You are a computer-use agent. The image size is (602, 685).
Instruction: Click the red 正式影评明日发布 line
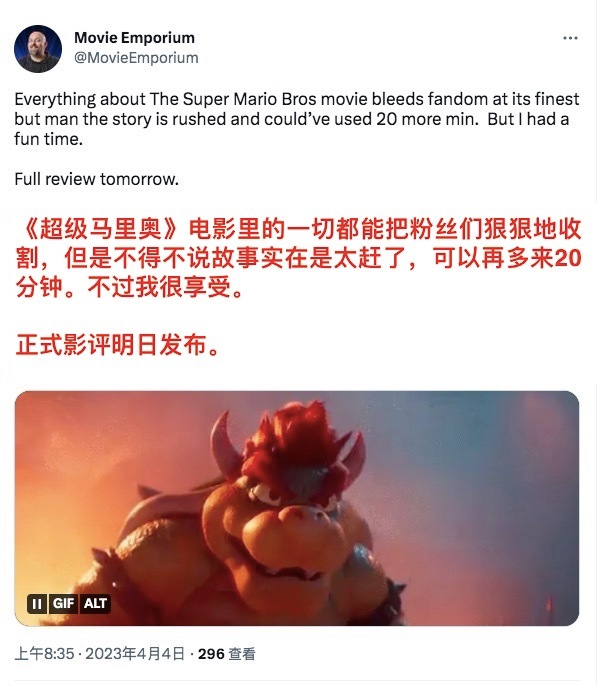coord(117,345)
